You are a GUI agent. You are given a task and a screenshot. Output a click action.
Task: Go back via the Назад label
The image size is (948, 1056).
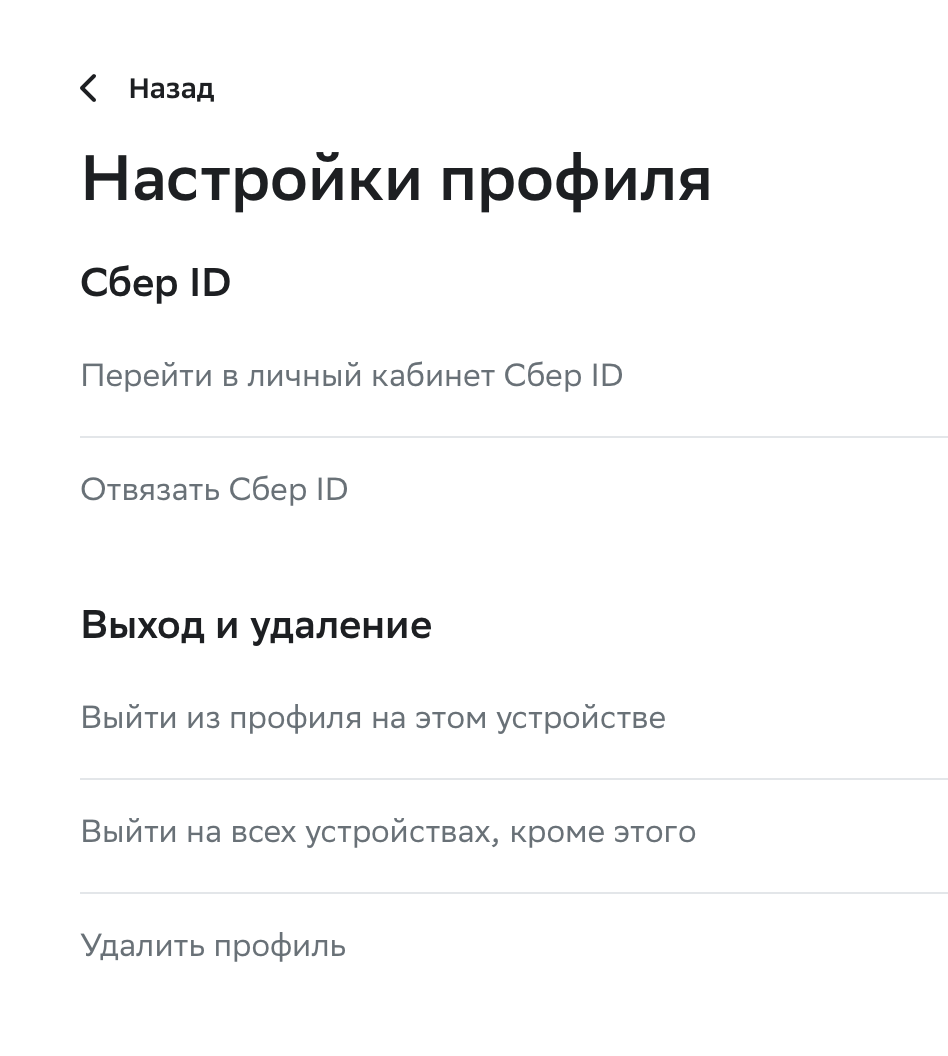(x=172, y=89)
